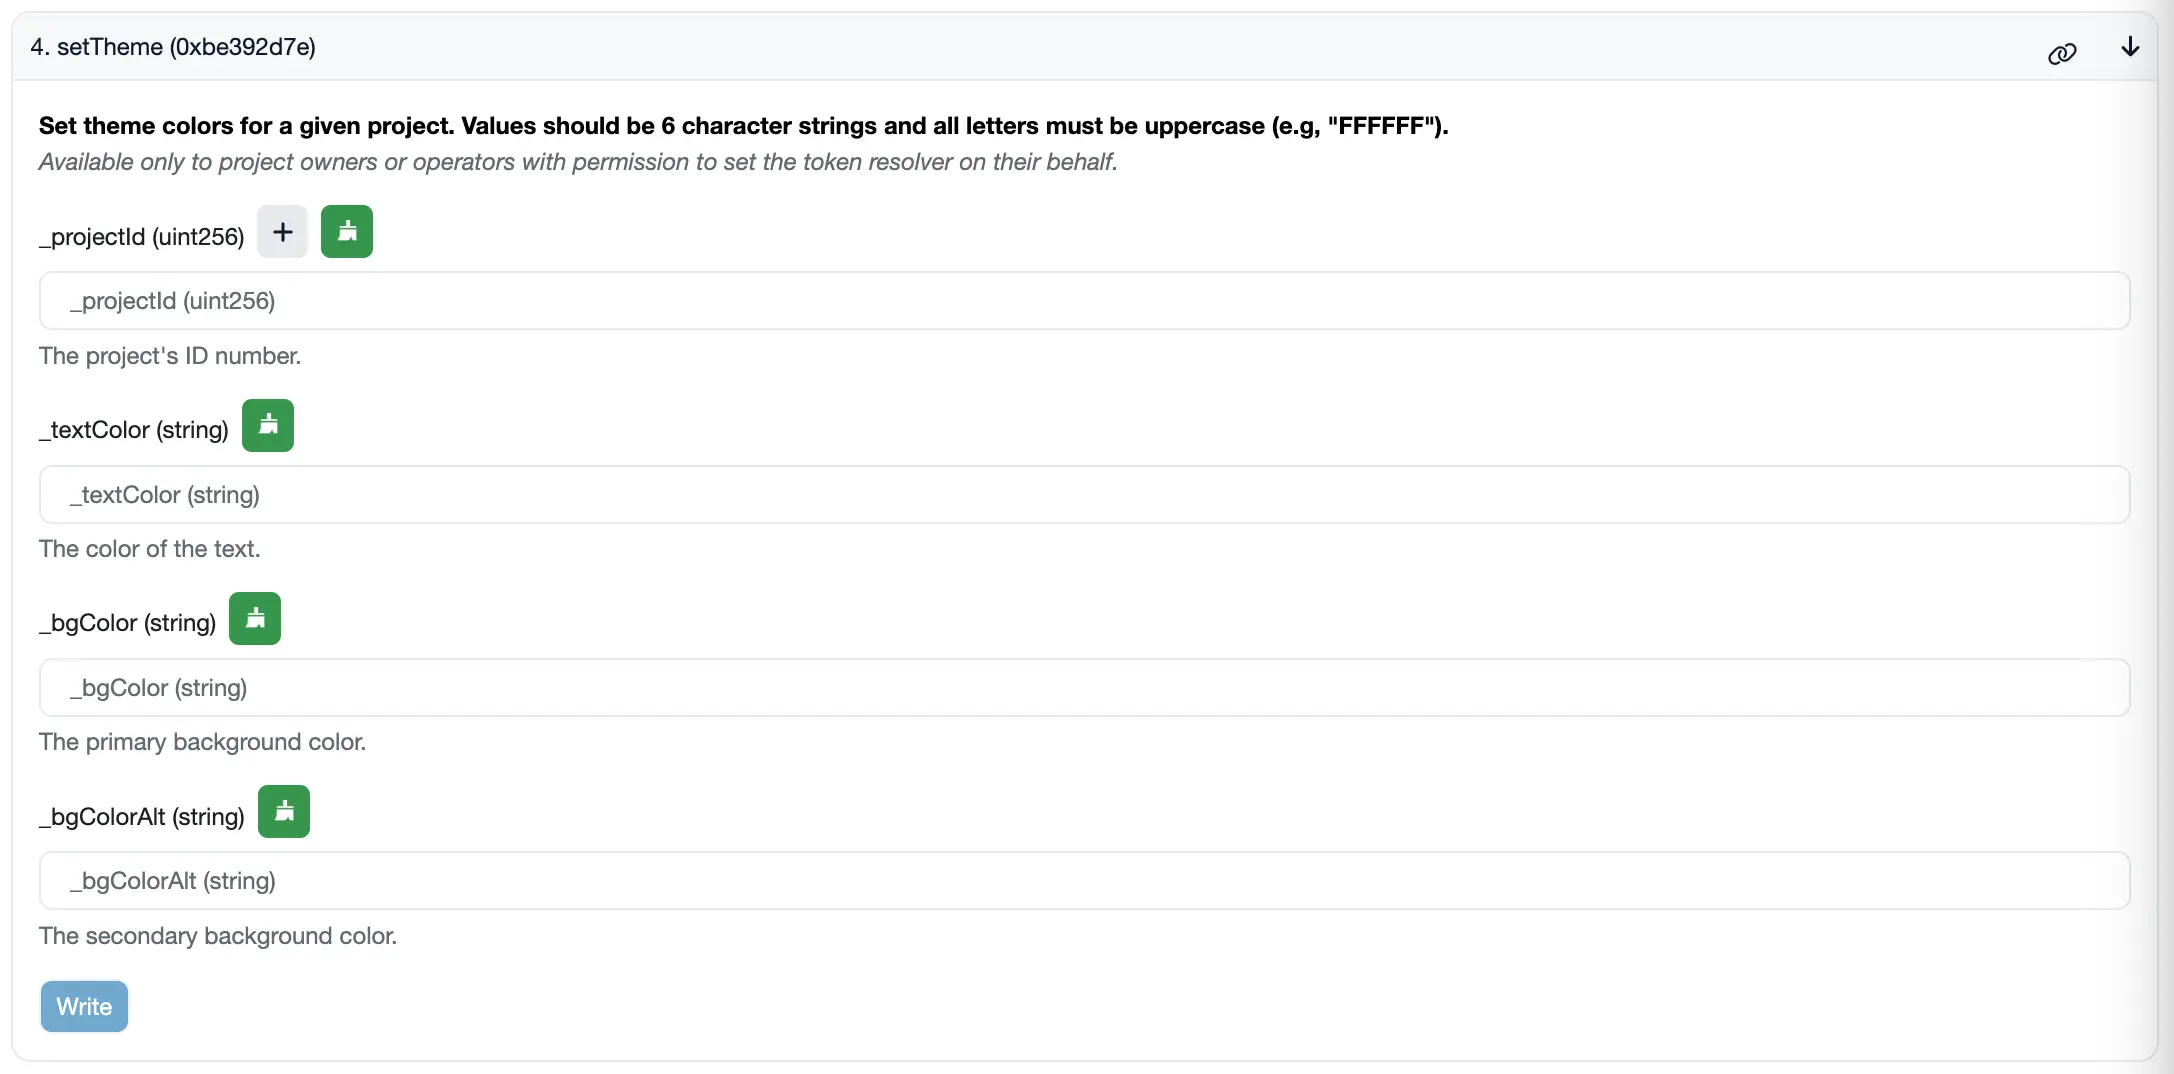Submit the theme transaction via Write
The height and width of the screenshot is (1074, 2174).
[83, 1006]
